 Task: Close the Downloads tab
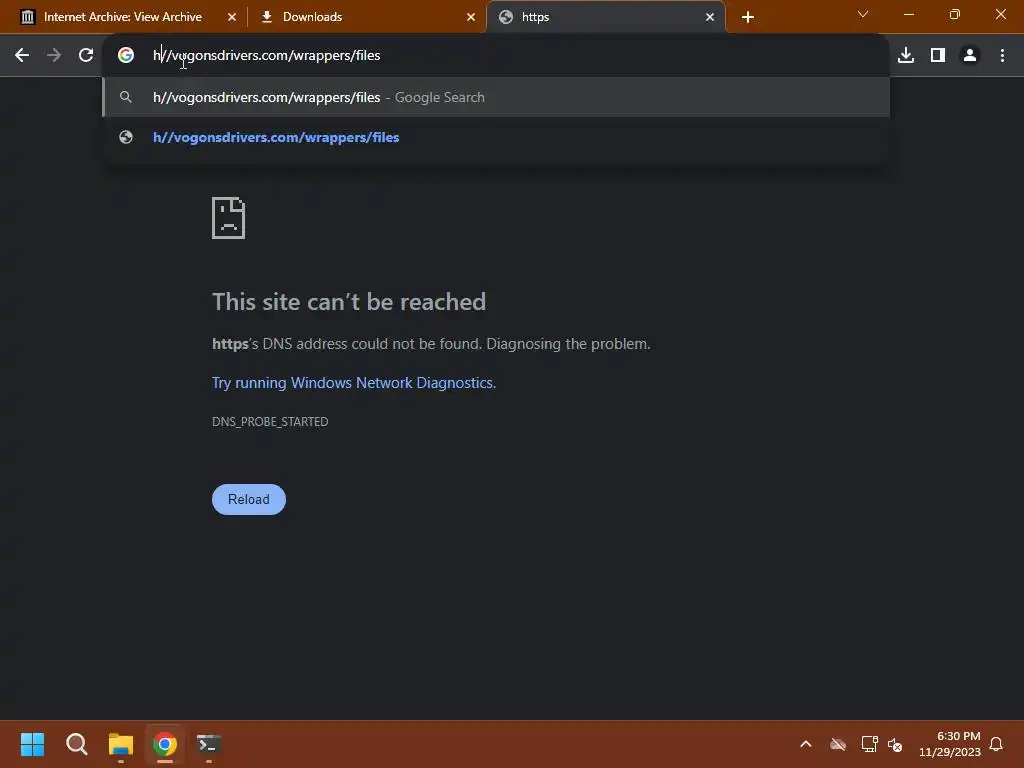(x=471, y=17)
